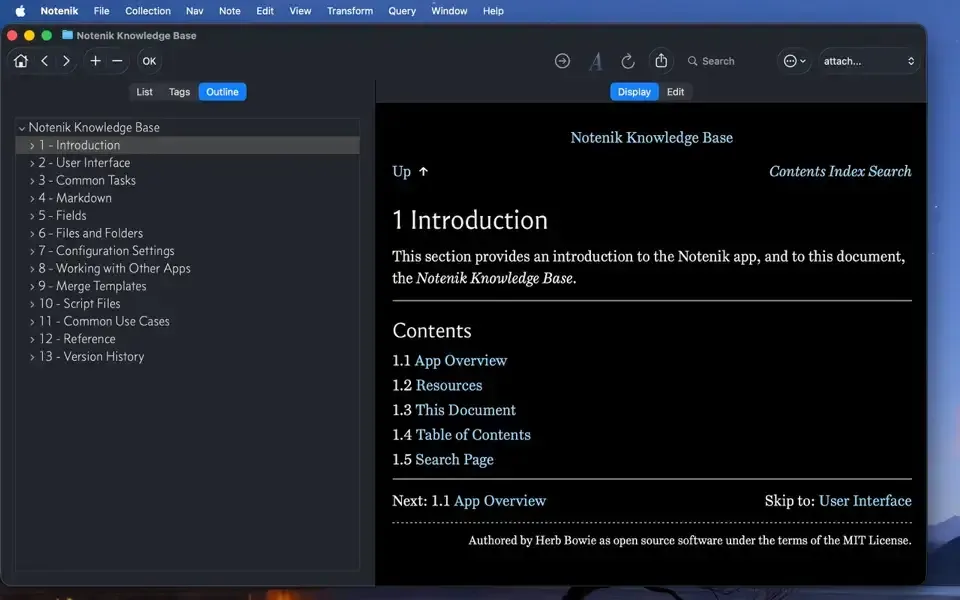Select the 12 - Reference outline row
Viewport: 960px width, 600px height.
(187, 339)
